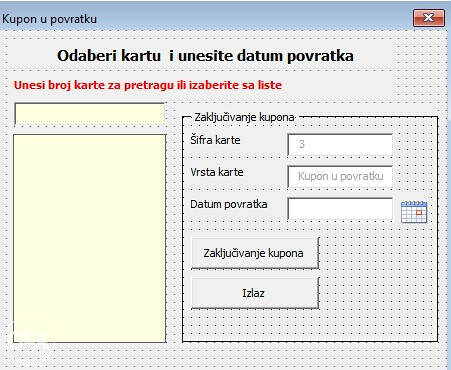Click the 'Datum povratka' label
The width and height of the screenshot is (451, 370).
click(x=229, y=204)
